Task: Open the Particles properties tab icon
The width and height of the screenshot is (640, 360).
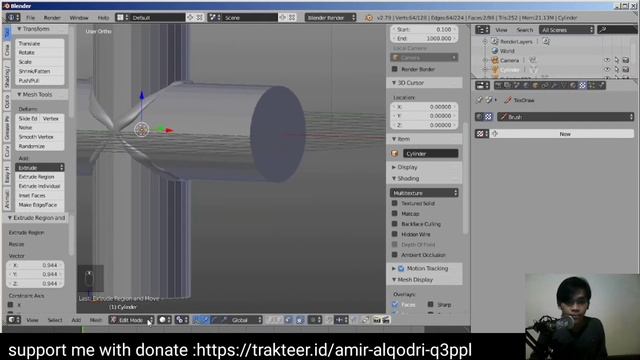Action: [x=592, y=85]
